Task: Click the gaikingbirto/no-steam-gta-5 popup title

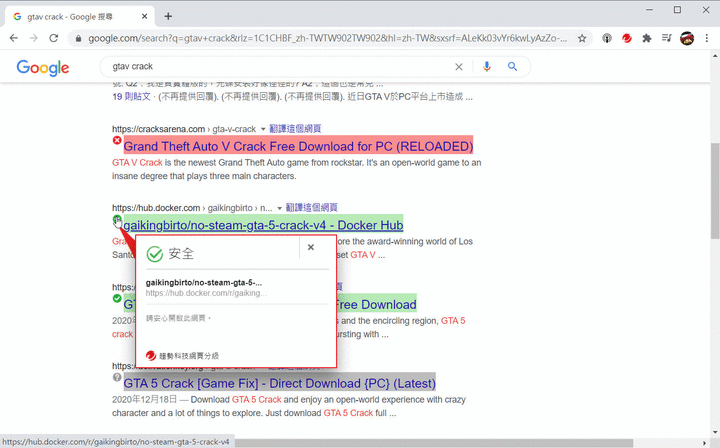Action: coord(204,283)
